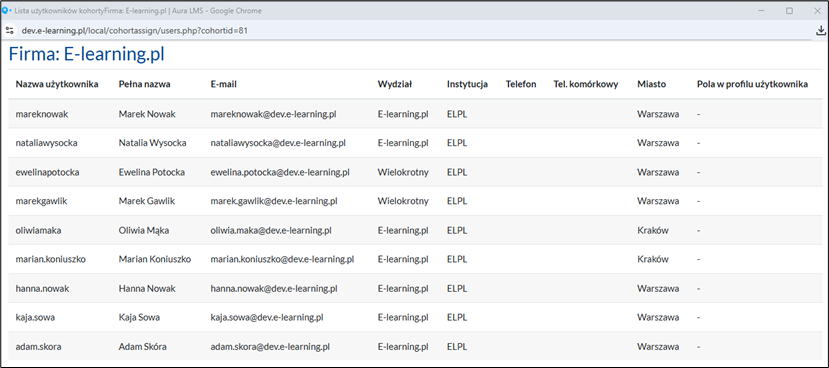Click the 'Miasto' column header
This screenshot has height=368, width=829.
click(651, 84)
